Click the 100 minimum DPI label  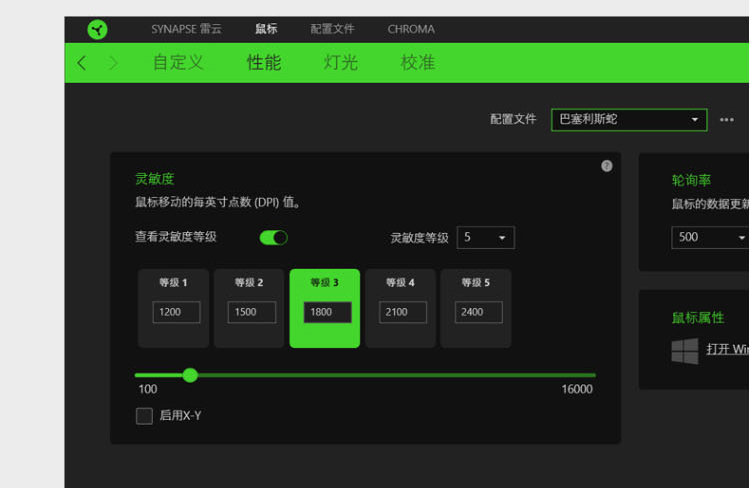point(148,389)
